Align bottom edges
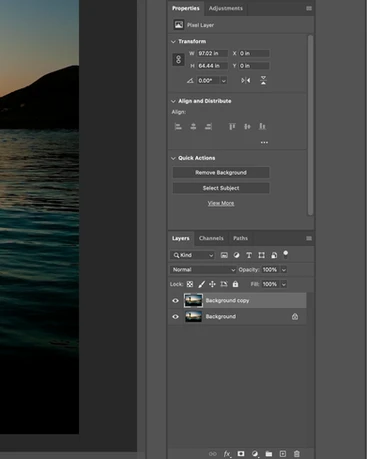The image size is (367, 459). (x=262, y=126)
